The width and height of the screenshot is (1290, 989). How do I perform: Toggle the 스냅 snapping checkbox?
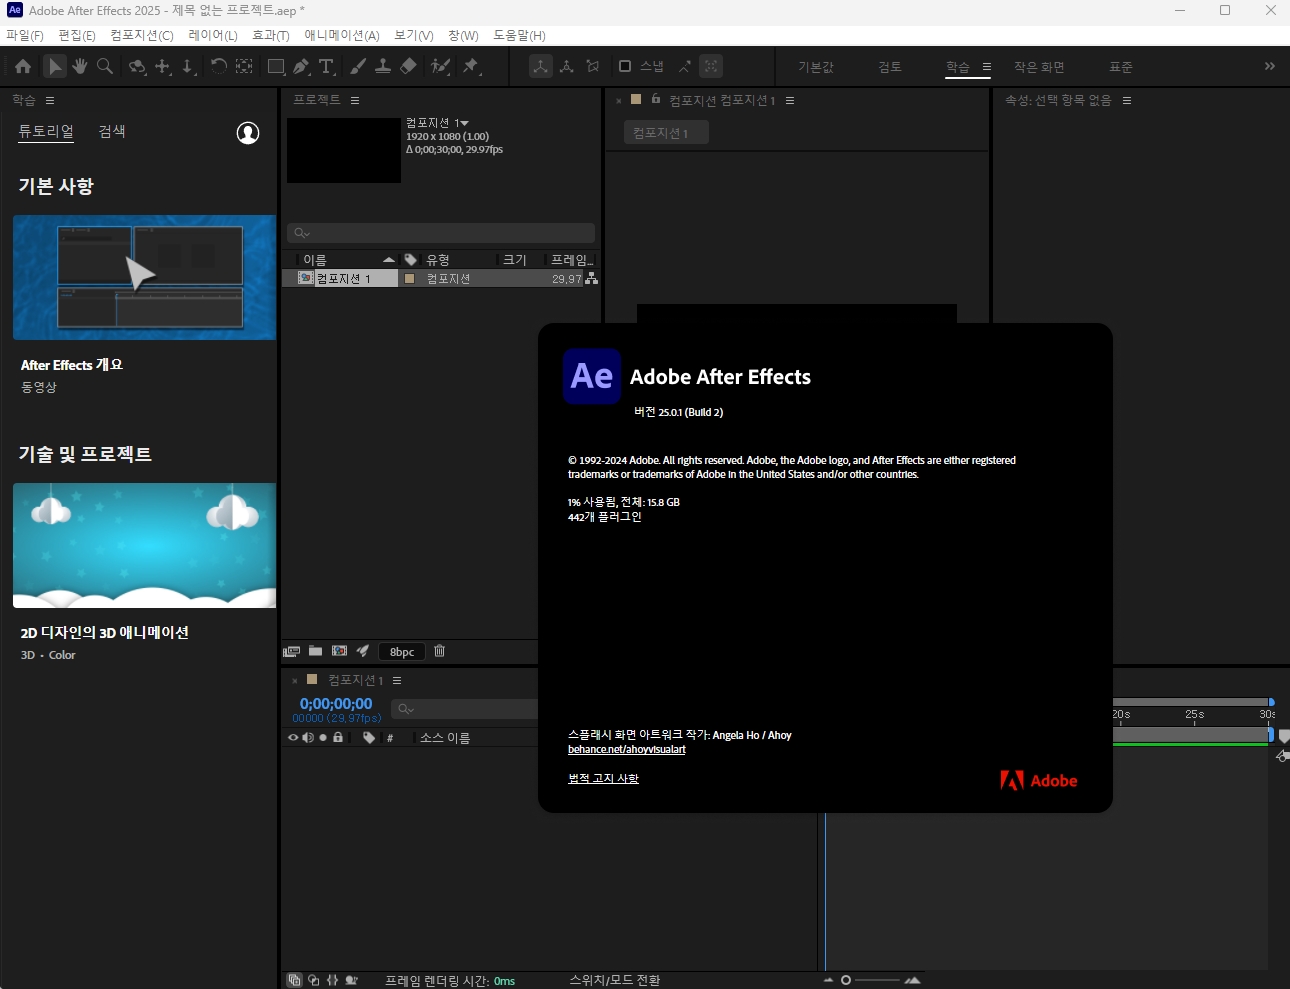(x=625, y=67)
